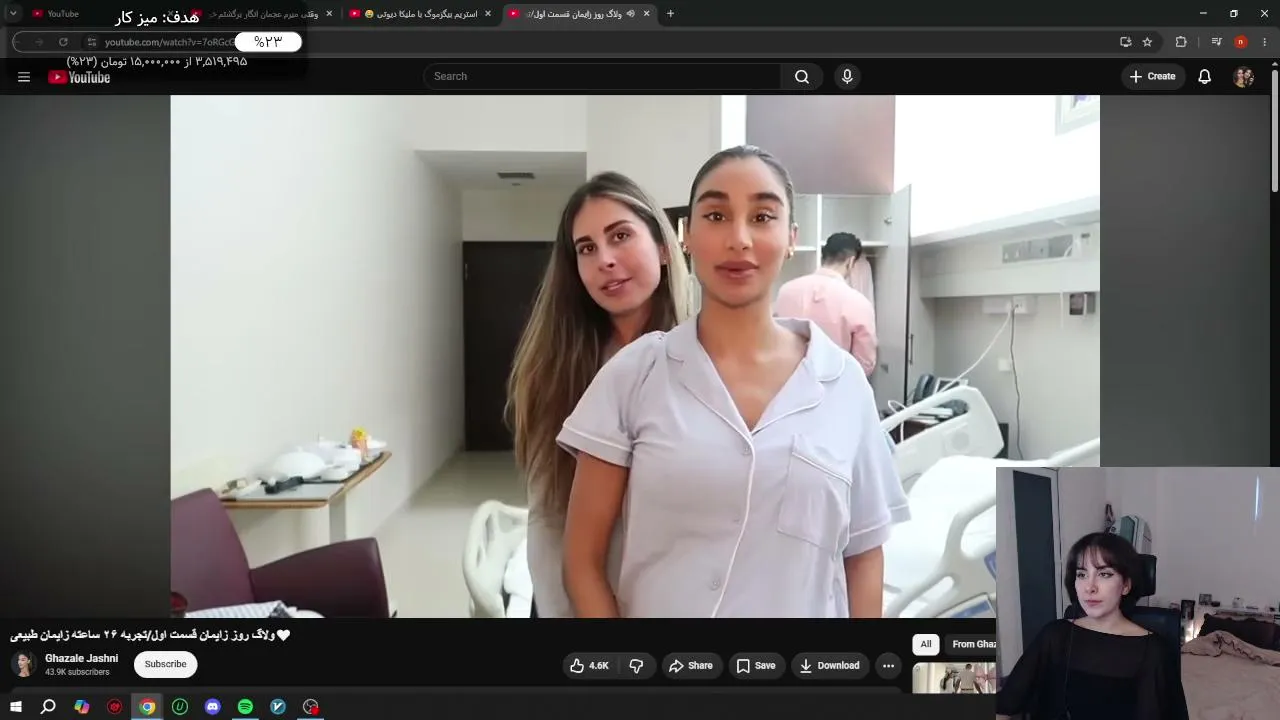Open the YouTube account avatar menu

[x=1244, y=77]
